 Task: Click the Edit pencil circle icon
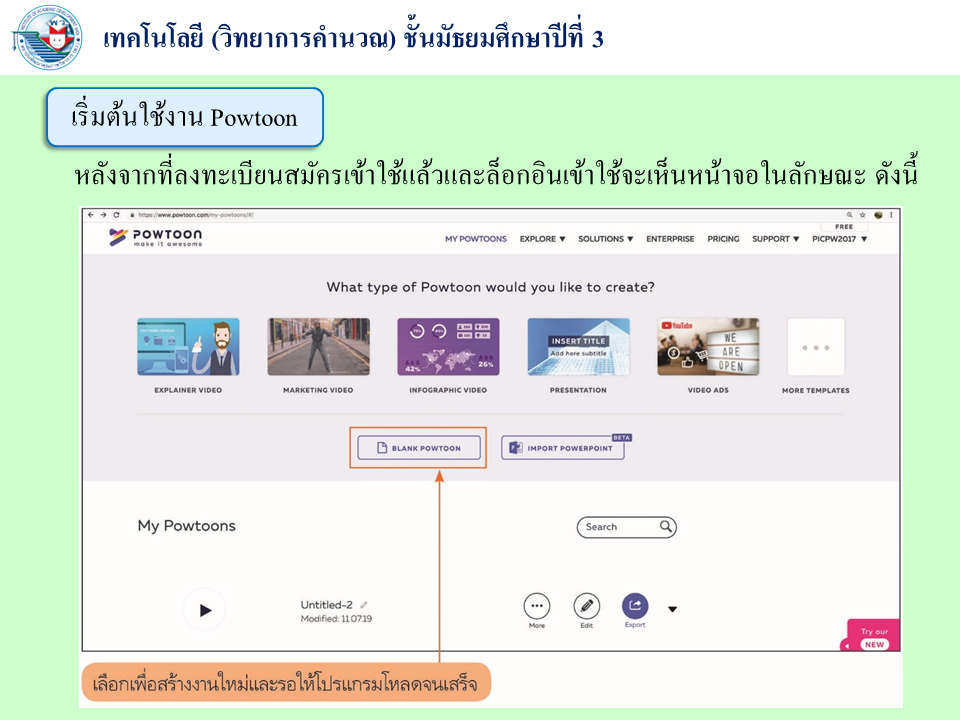pyautogui.click(x=587, y=606)
